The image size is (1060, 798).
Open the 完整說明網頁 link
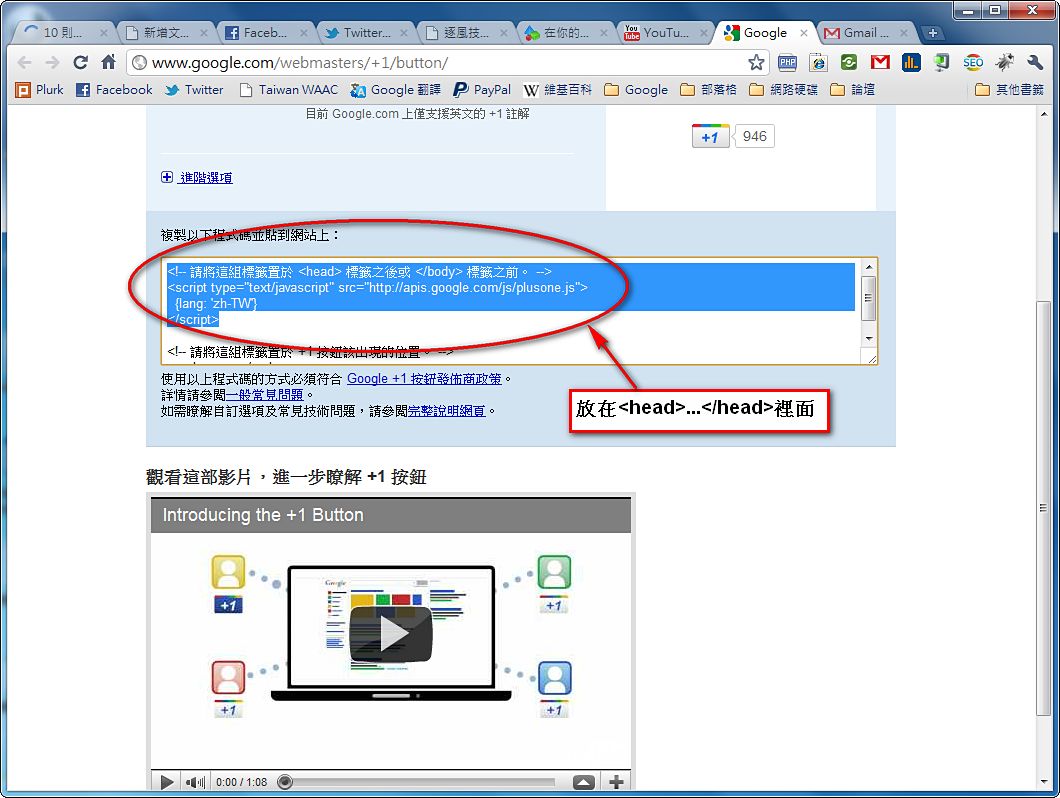click(x=447, y=411)
